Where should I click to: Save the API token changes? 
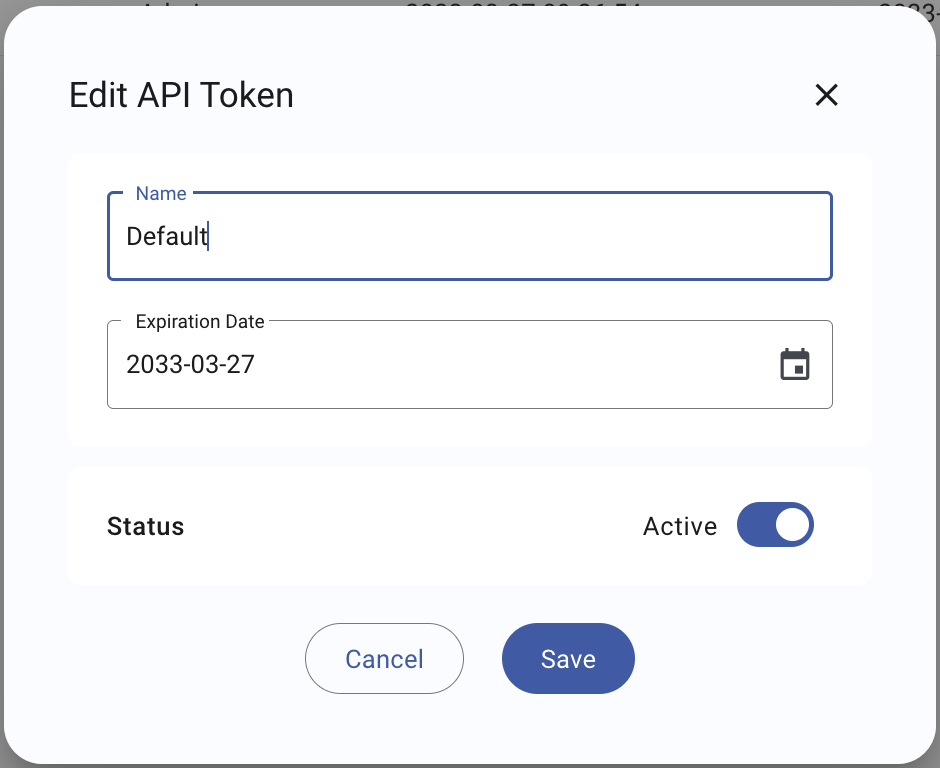(568, 658)
